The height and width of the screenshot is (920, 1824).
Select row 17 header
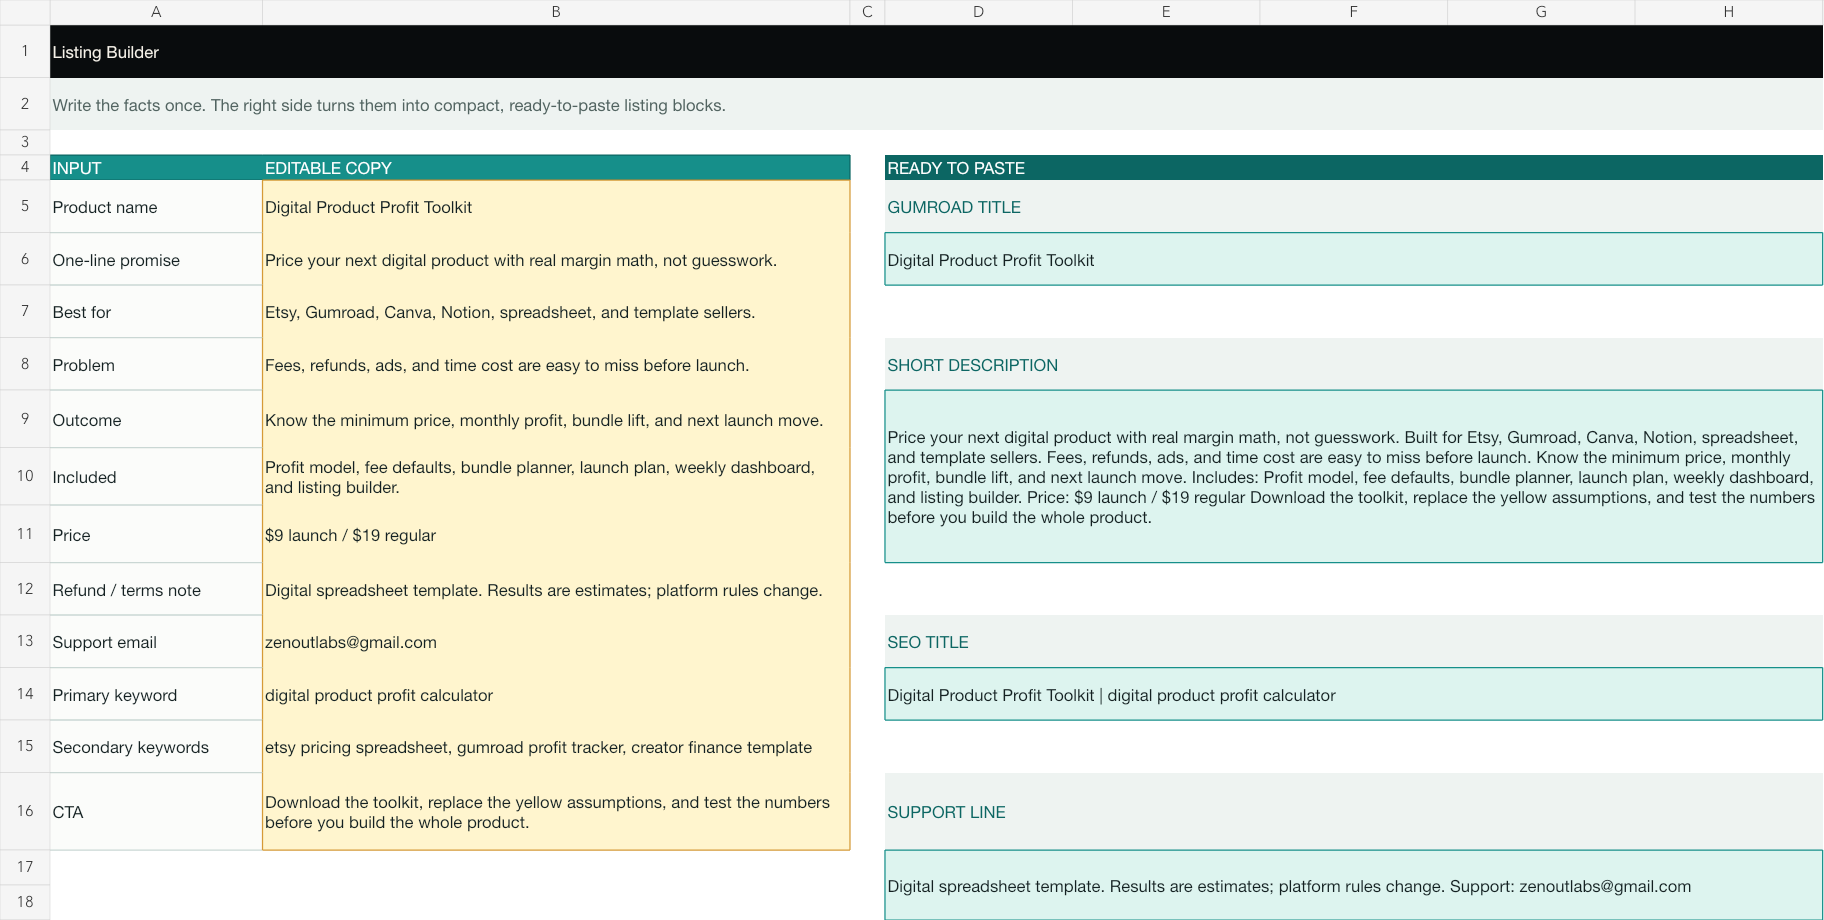click(x=25, y=867)
